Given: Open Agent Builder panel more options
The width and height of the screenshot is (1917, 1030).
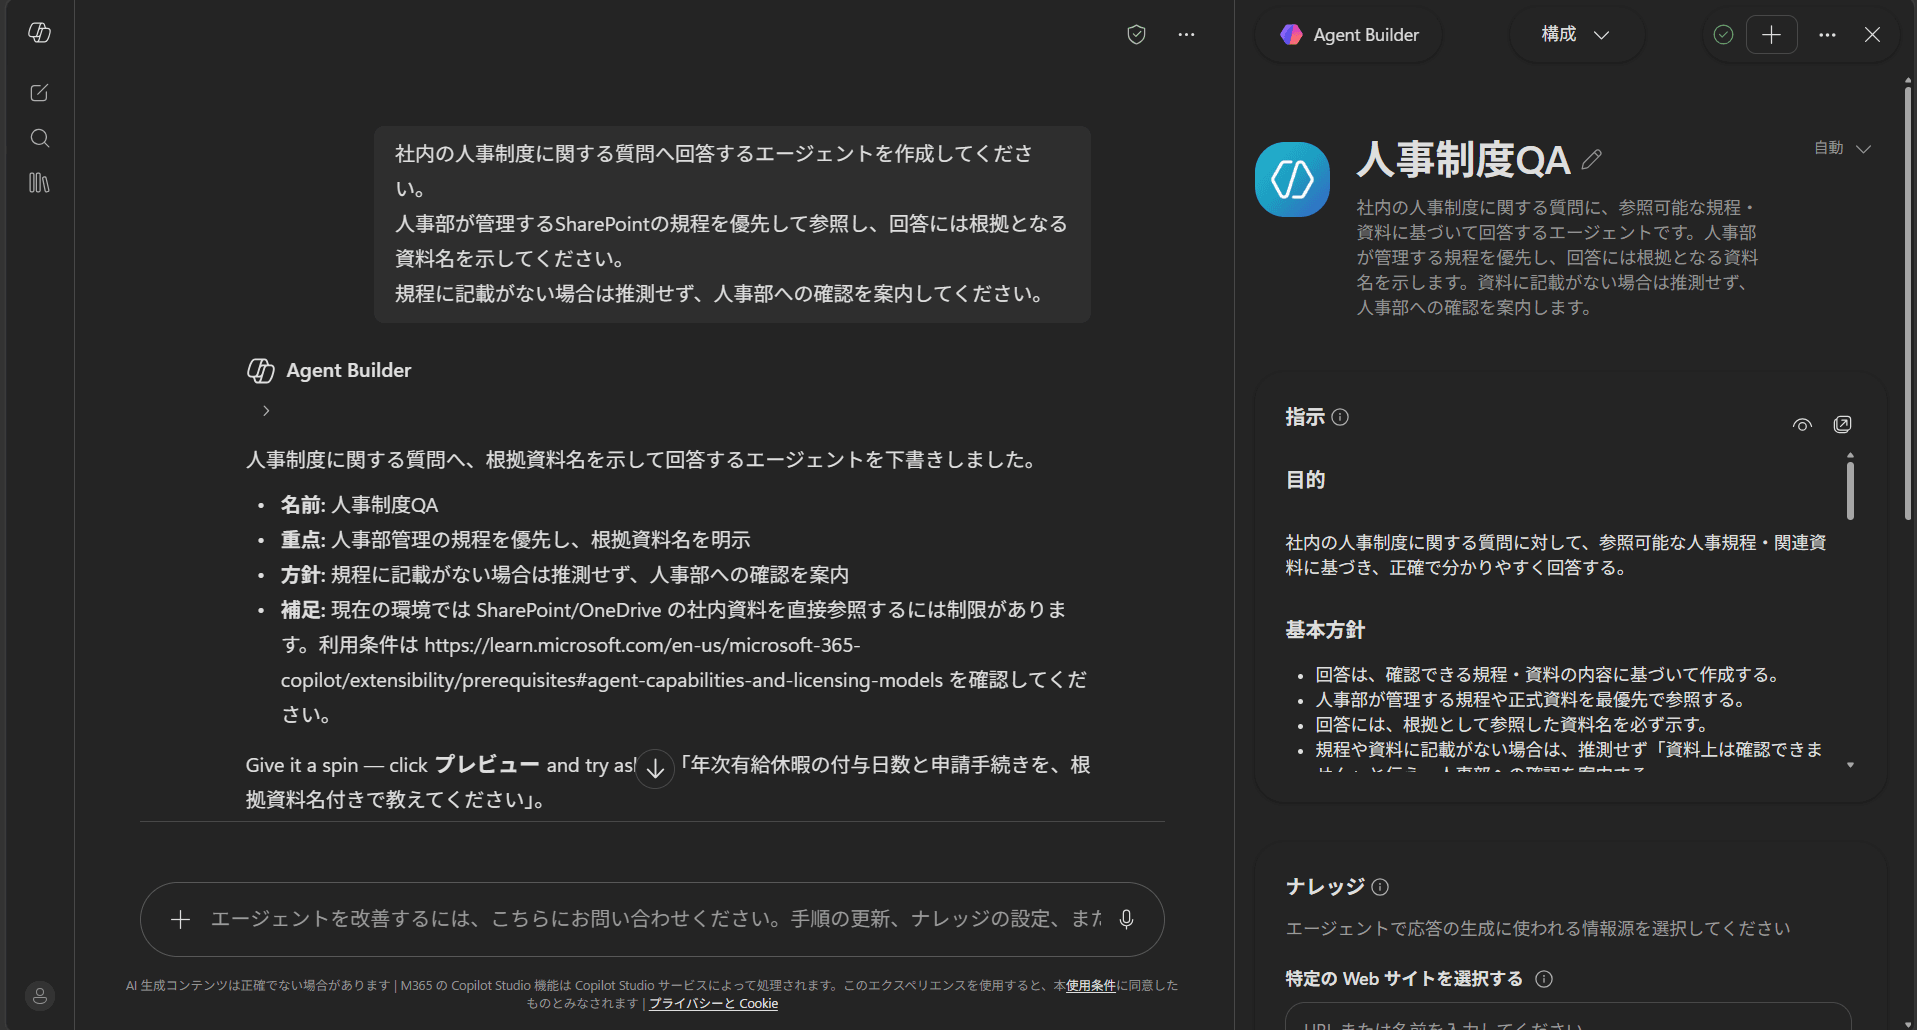Looking at the screenshot, I should [1827, 35].
